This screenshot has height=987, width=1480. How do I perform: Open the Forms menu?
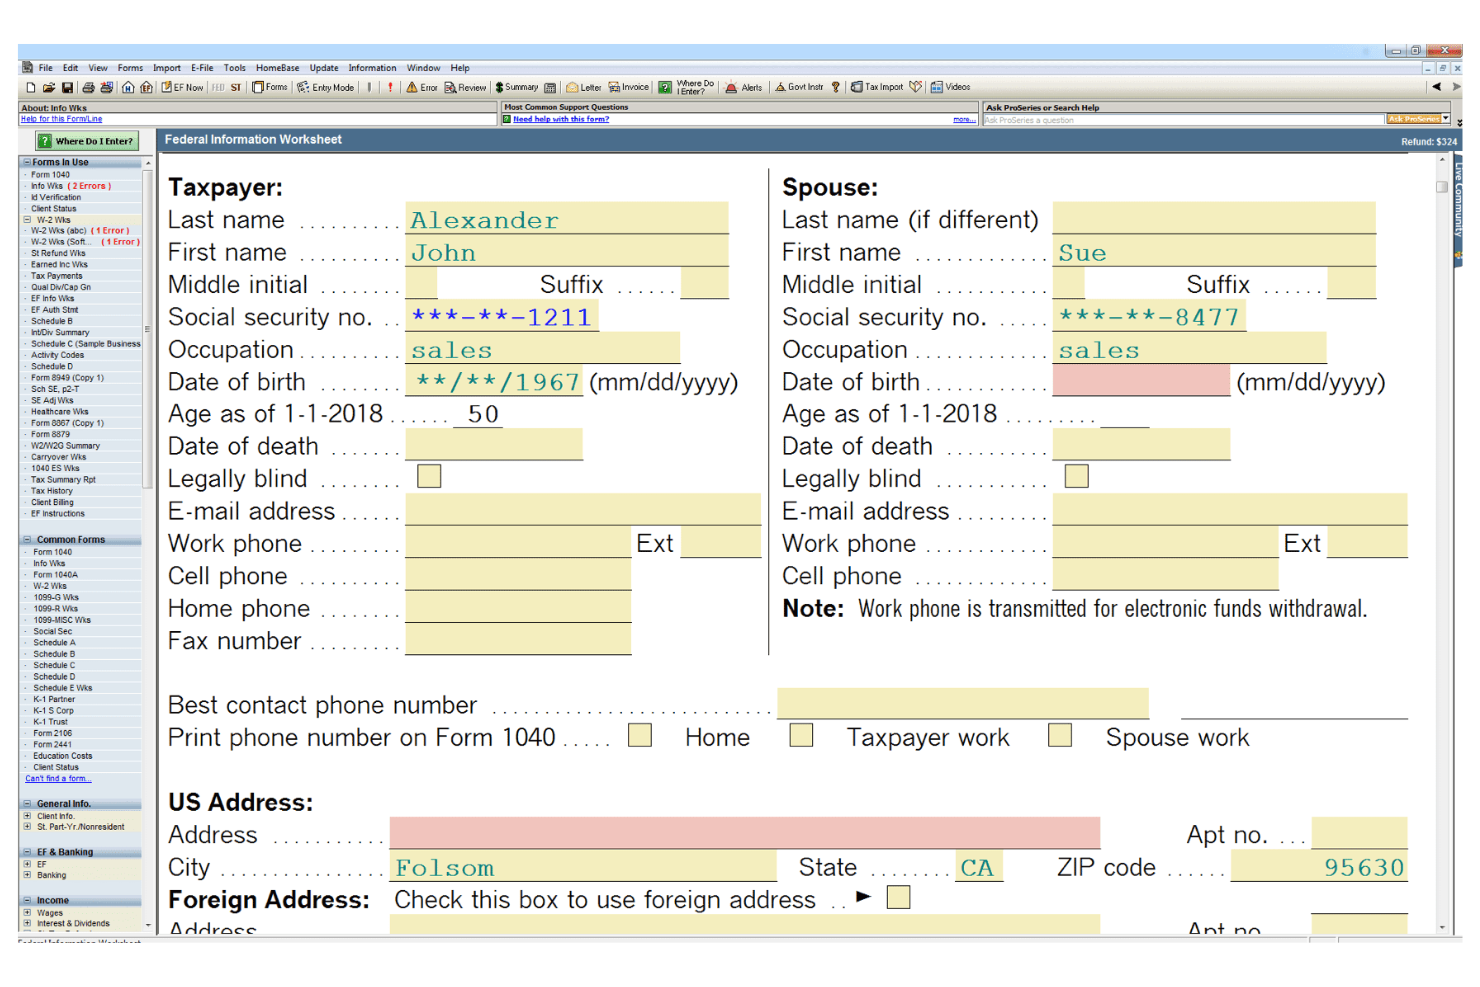[130, 67]
